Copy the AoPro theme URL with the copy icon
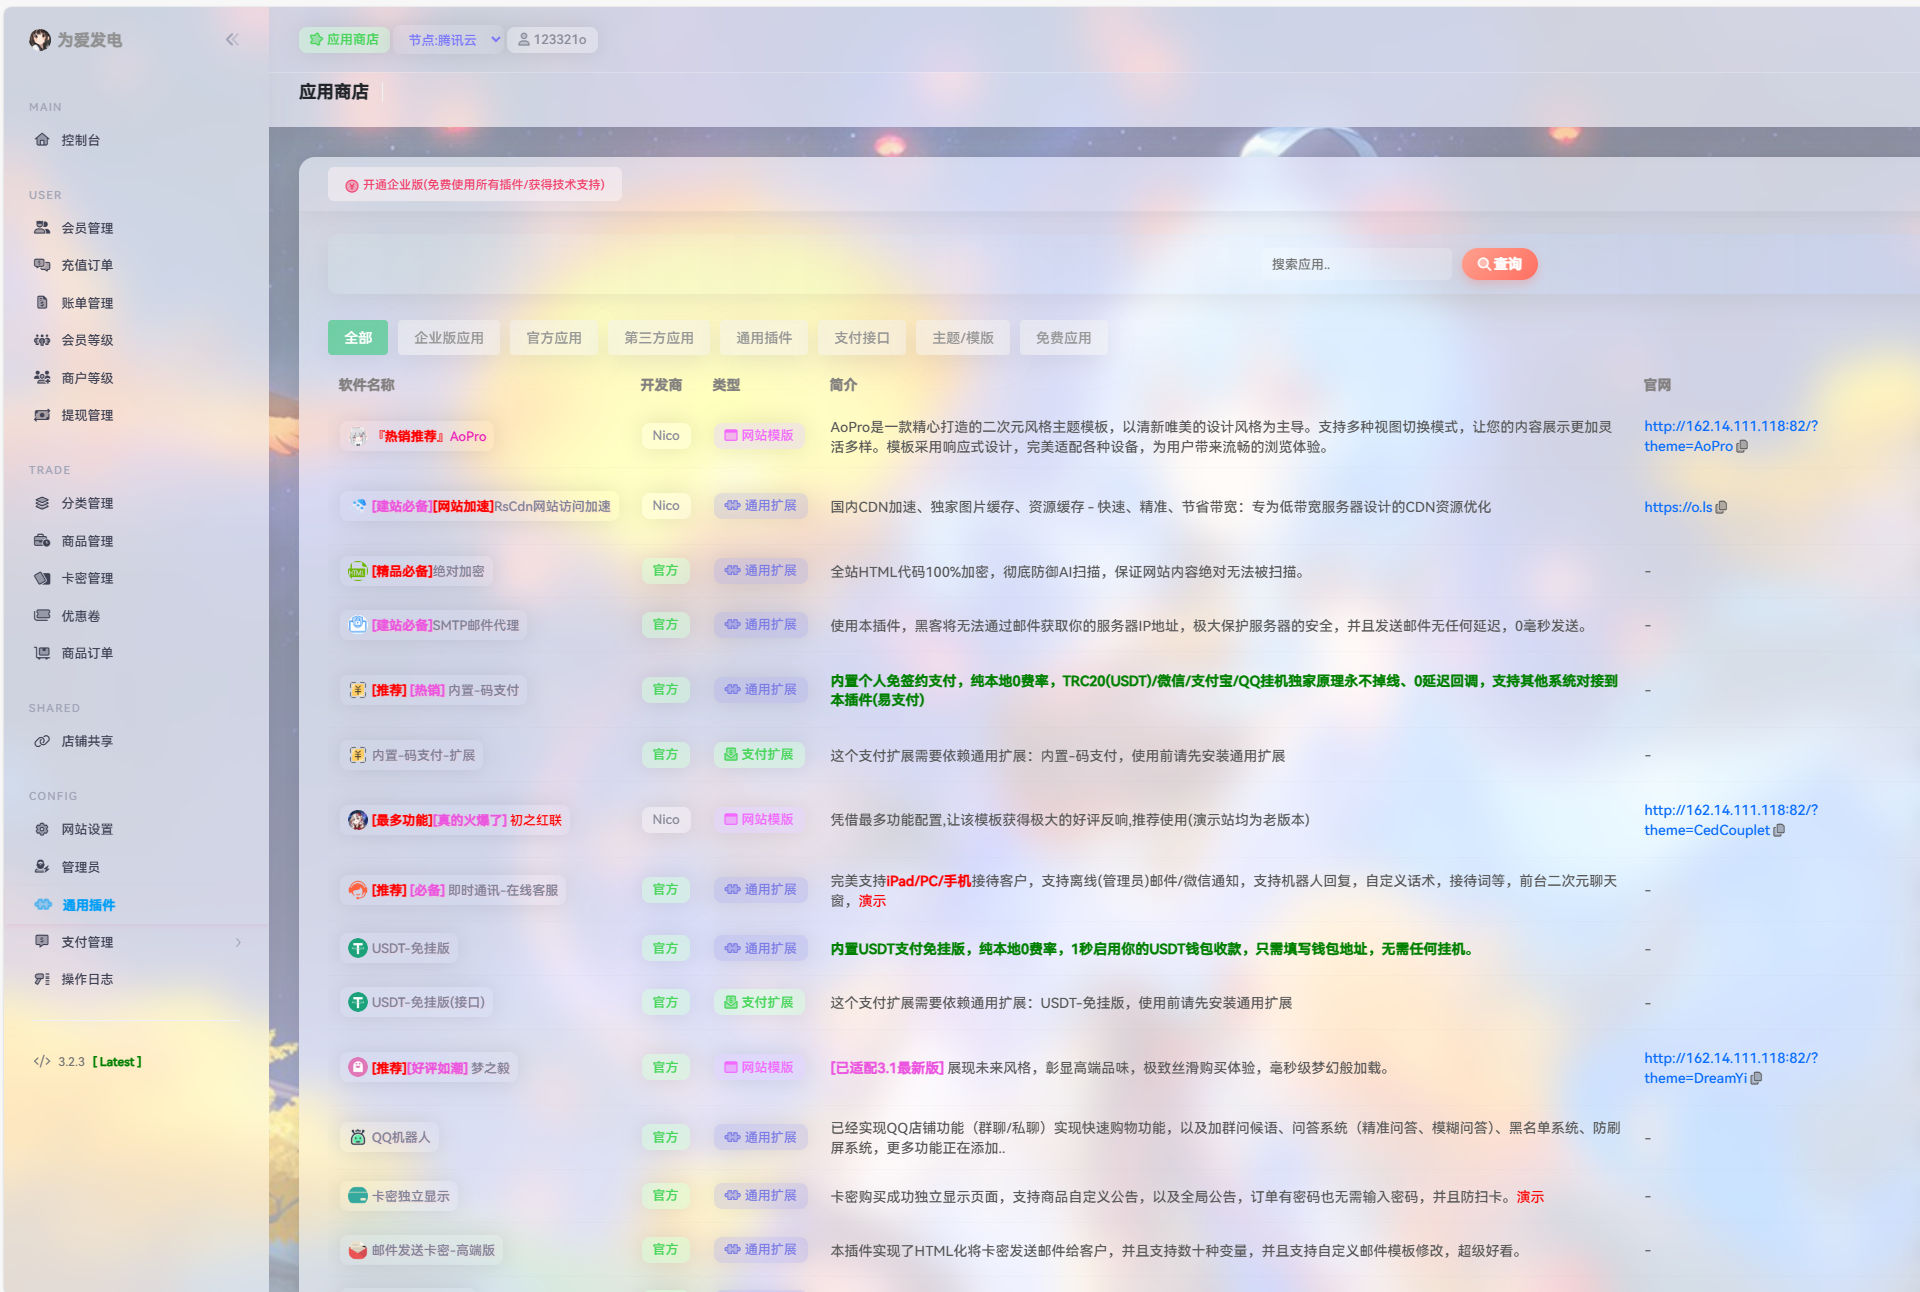Image resolution: width=1920 pixels, height=1292 pixels. tap(1743, 446)
